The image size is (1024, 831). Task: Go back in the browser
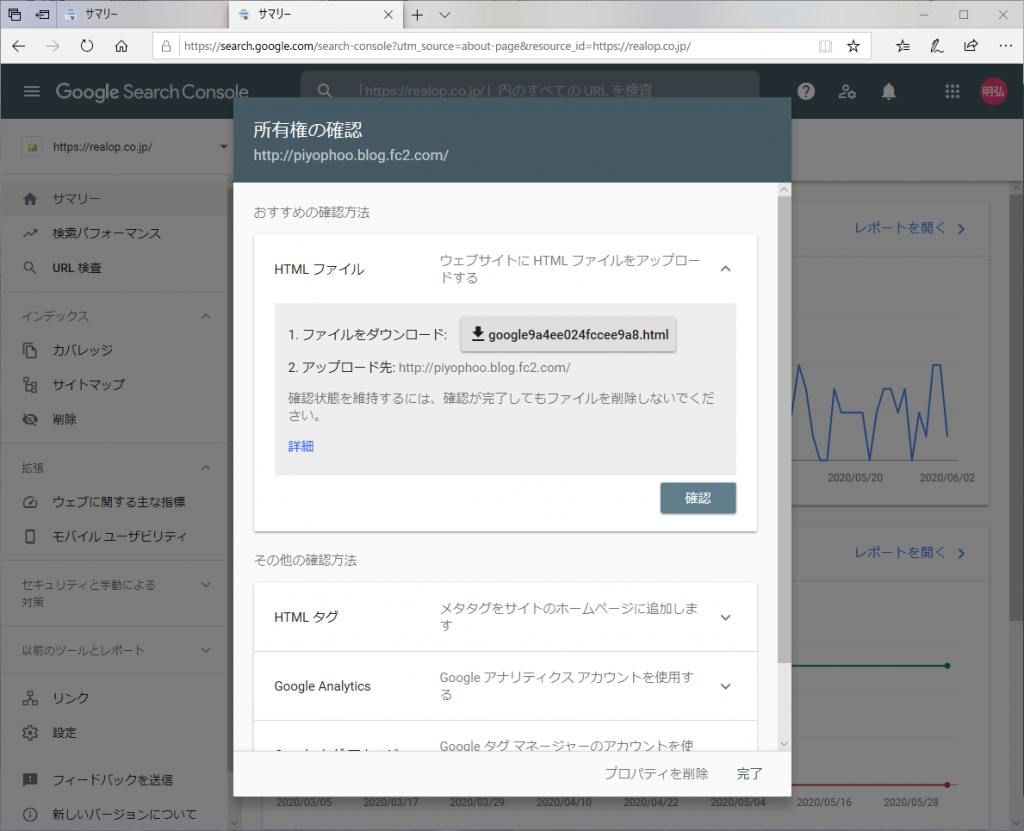pyautogui.click(x=19, y=46)
